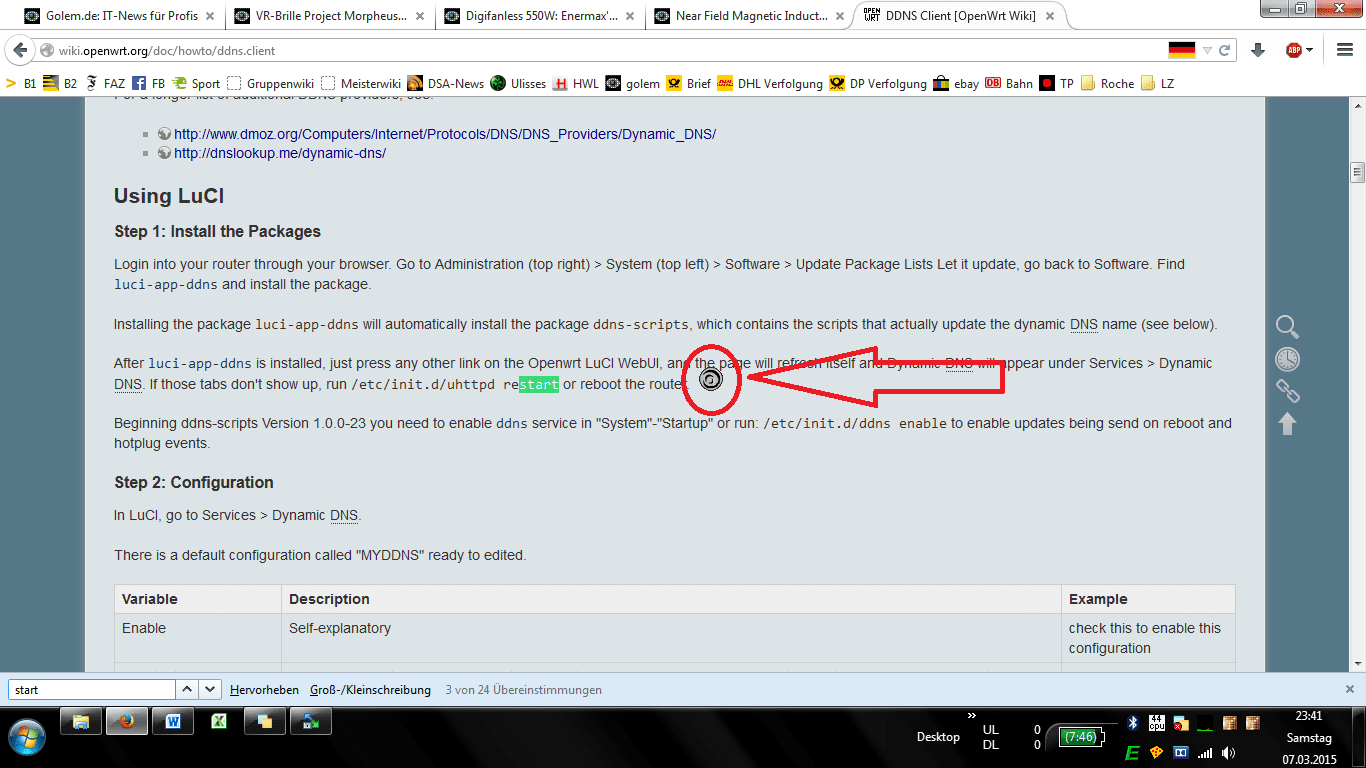Expand the LZ bookmark folder

coord(1158,84)
